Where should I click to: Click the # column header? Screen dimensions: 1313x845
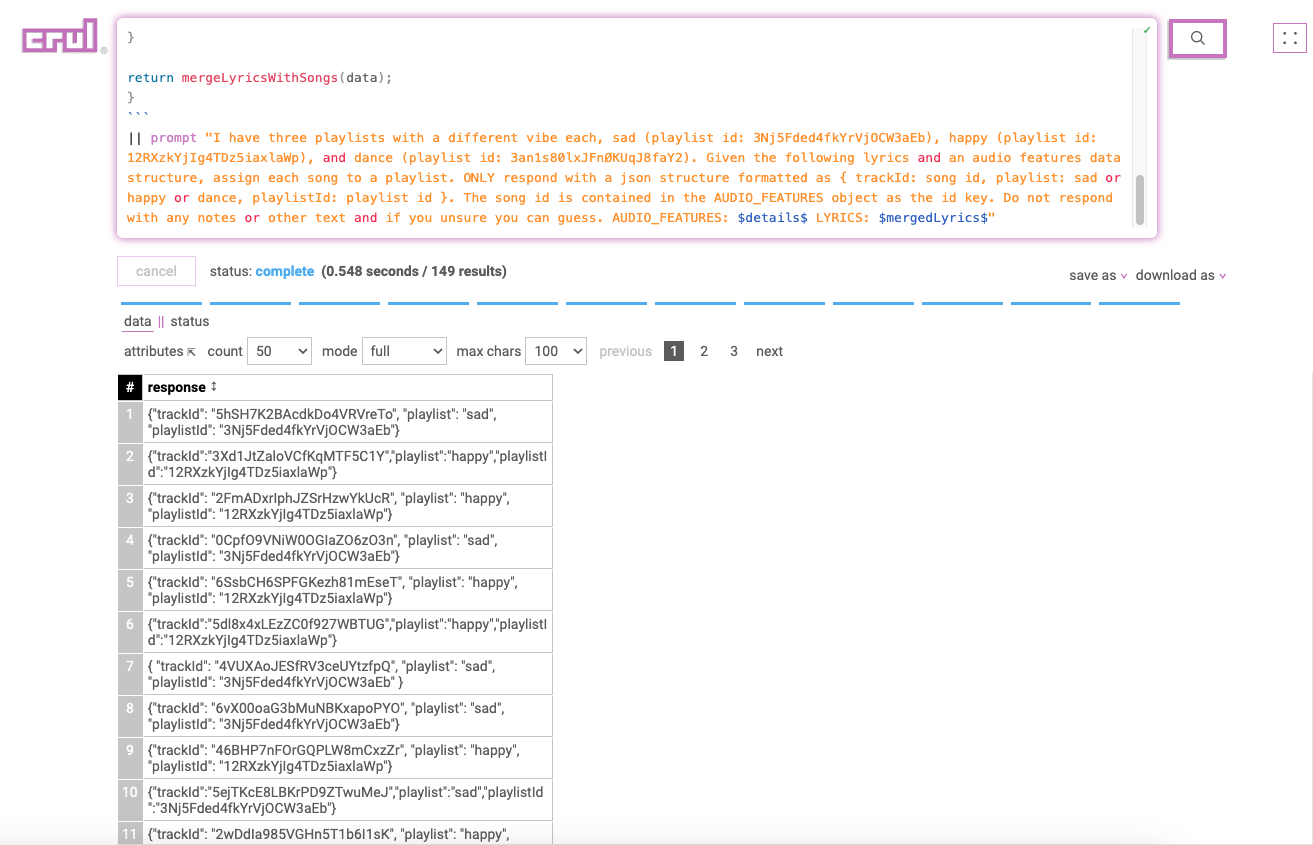pos(130,387)
